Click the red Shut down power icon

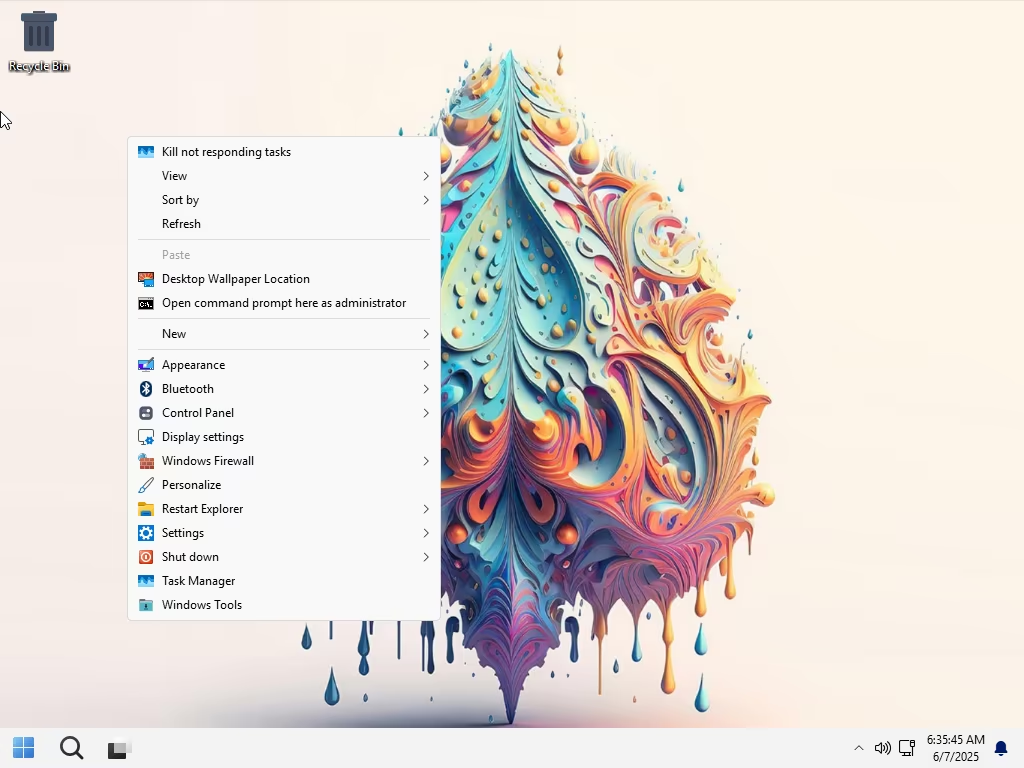pos(146,557)
